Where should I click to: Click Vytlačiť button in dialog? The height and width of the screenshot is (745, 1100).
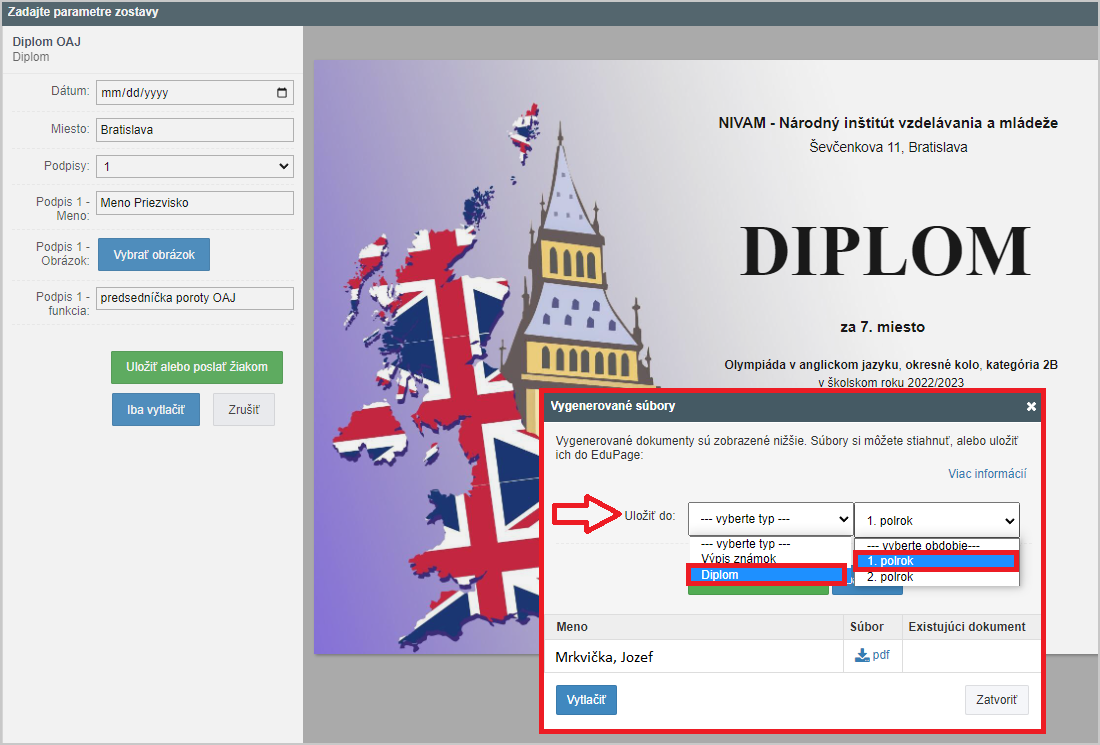pos(586,699)
